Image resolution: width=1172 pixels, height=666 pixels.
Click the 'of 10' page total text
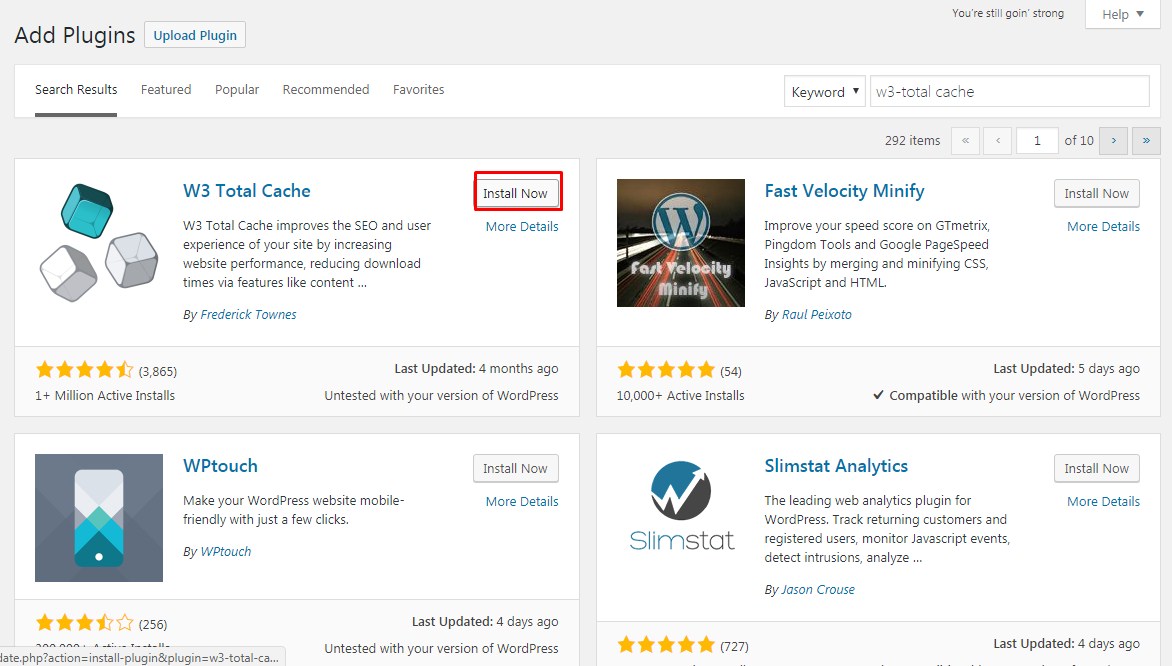tap(1079, 141)
